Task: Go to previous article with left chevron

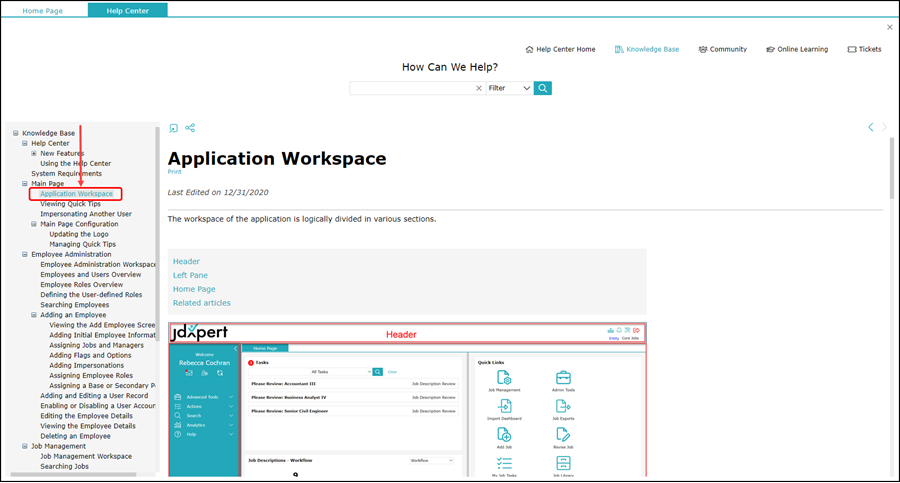Action: (870, 127)
